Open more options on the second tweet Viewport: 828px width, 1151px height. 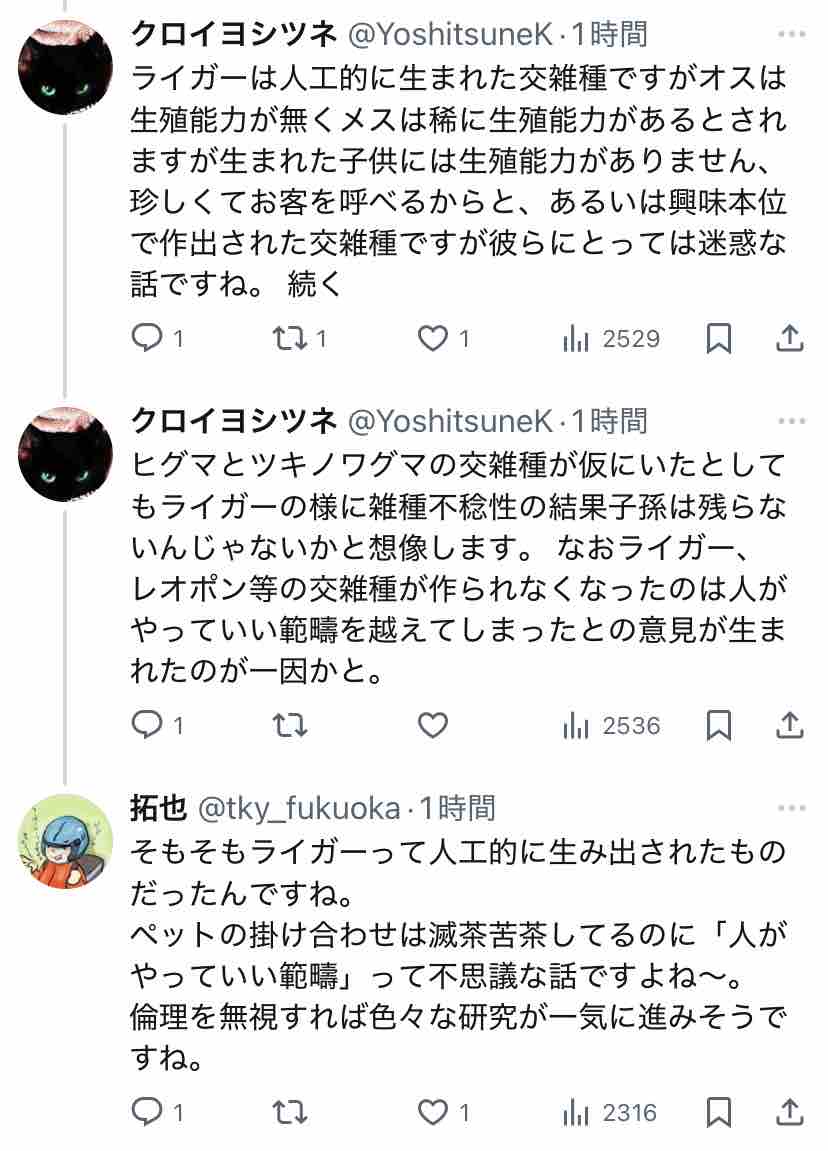click(x=791, y=421)
